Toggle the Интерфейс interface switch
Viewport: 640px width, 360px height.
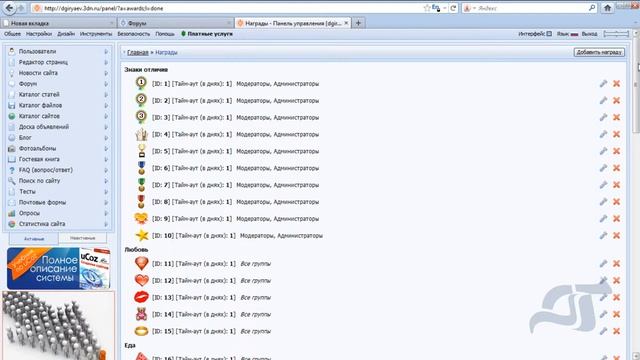(549, 34)
